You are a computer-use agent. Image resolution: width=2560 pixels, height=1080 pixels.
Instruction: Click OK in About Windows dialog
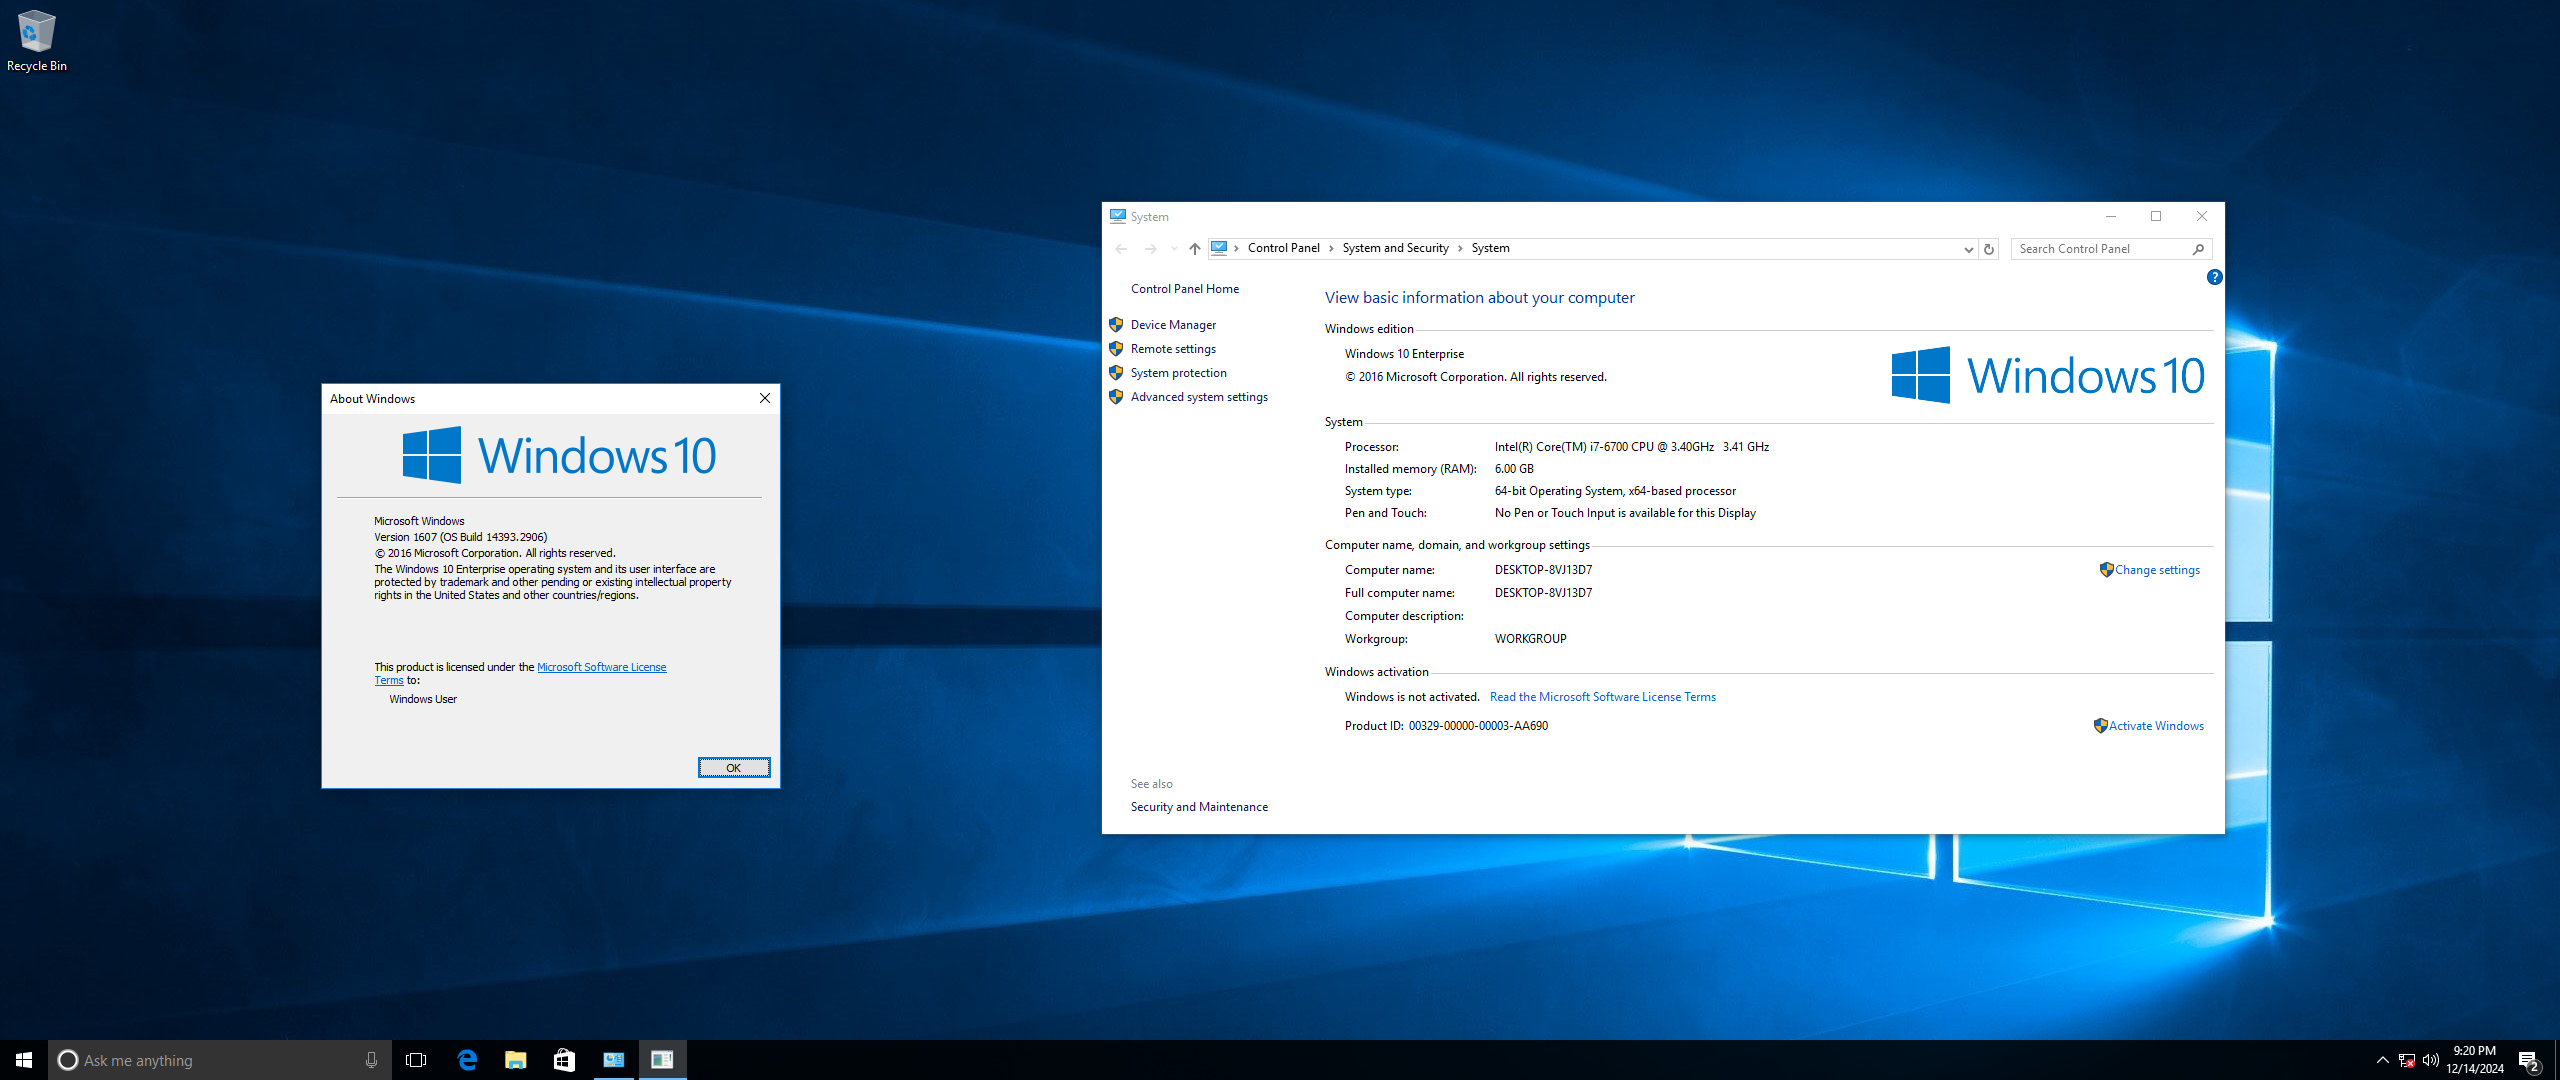(734, 768)
